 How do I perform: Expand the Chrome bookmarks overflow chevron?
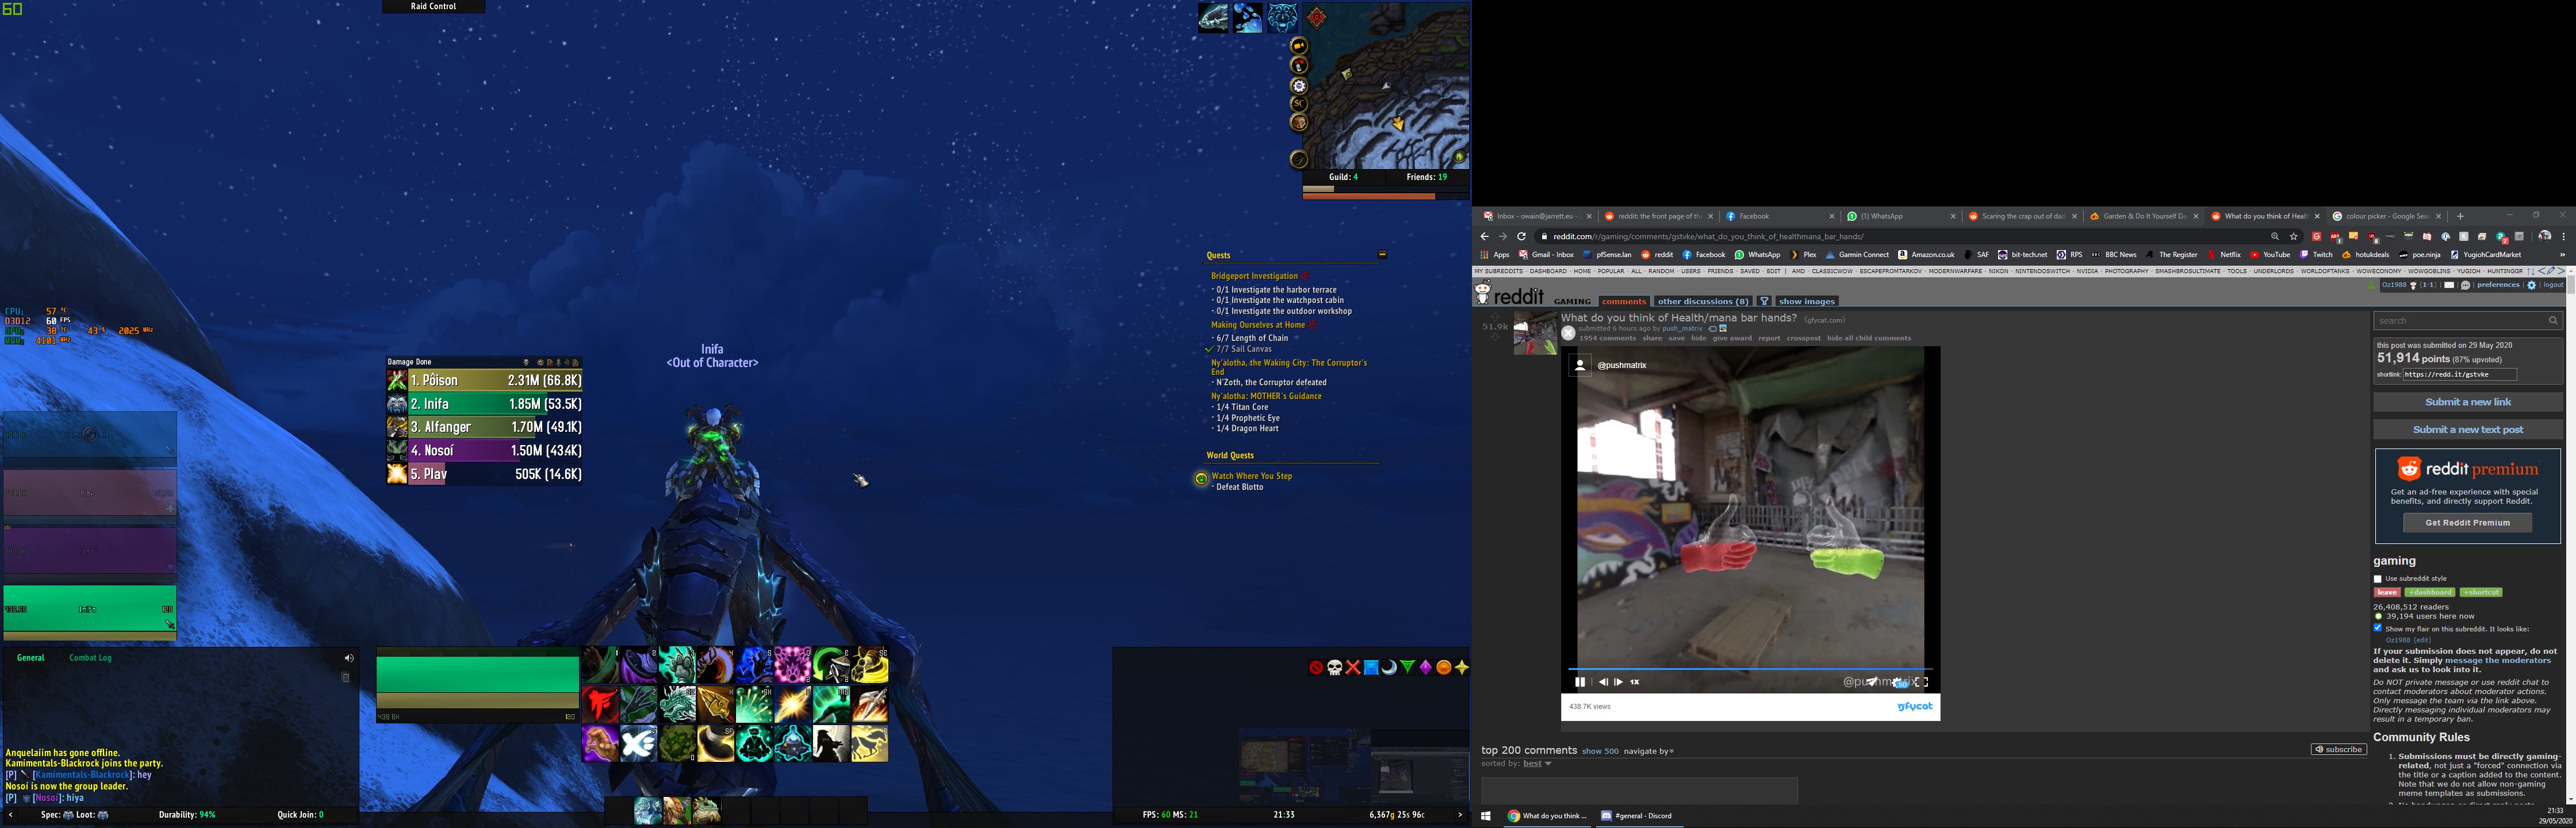2563,255
